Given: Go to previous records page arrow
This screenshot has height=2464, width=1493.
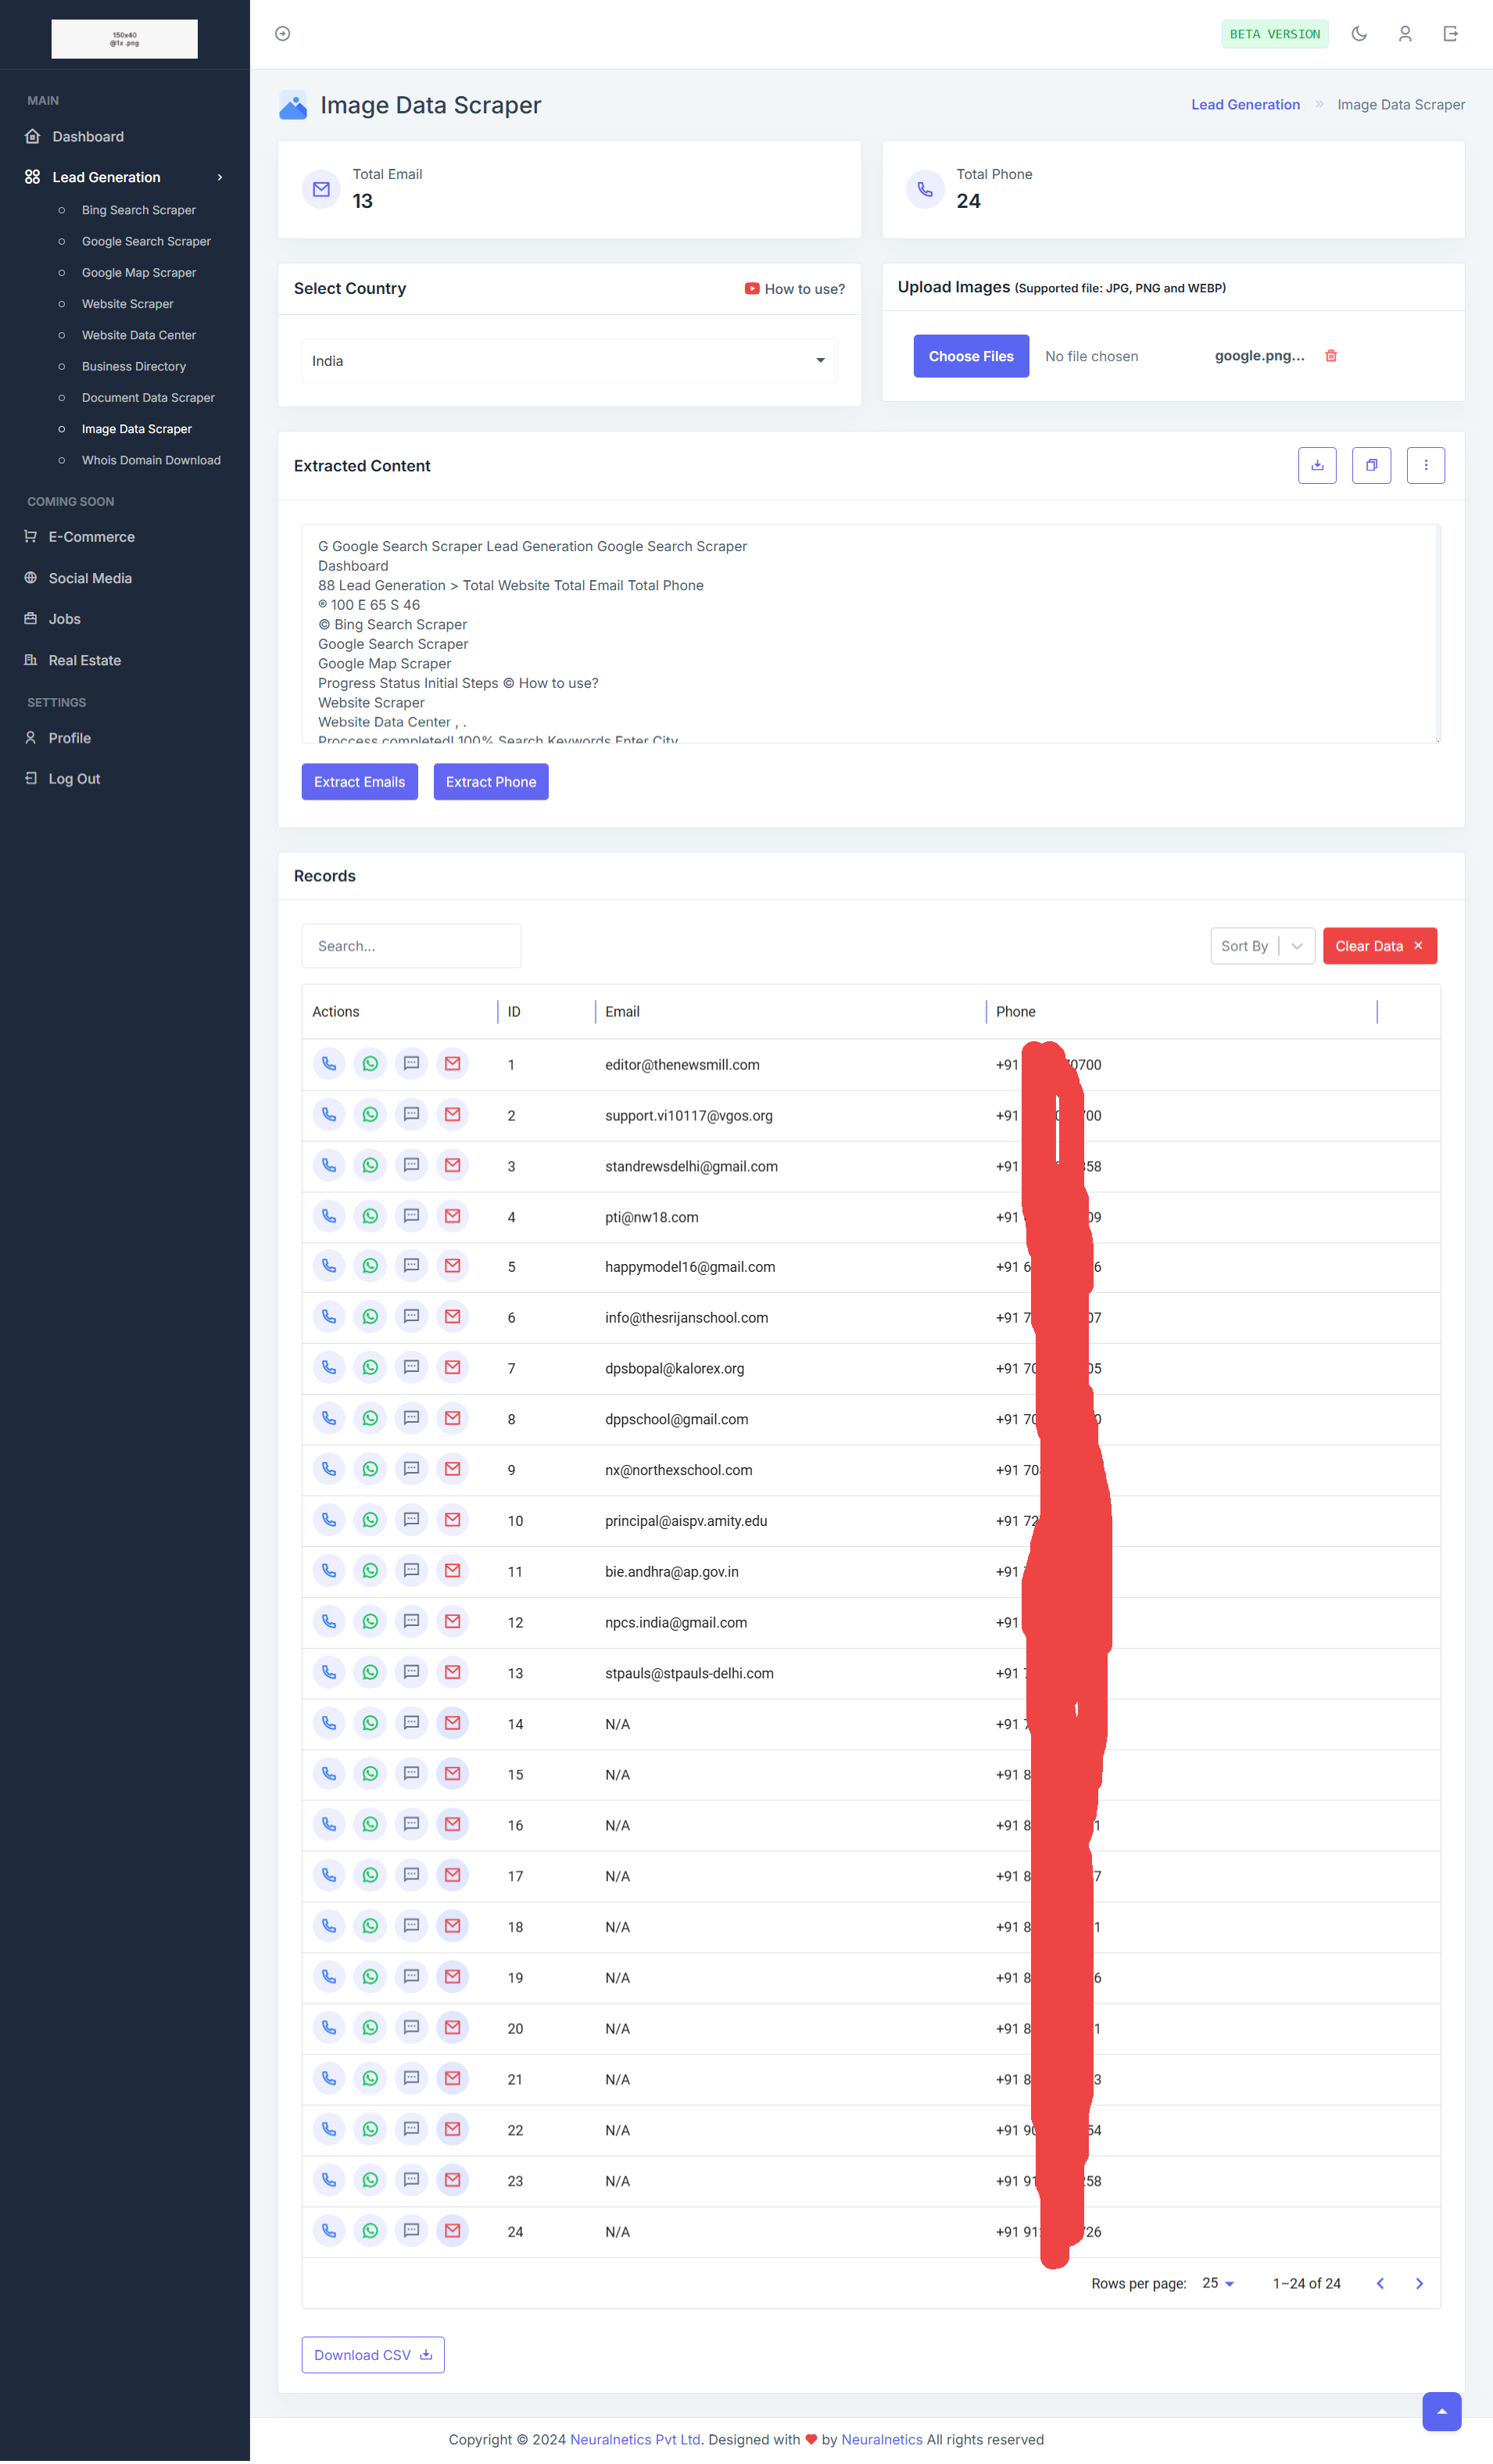Looking at the screenshot, I should [1380, 2284].
